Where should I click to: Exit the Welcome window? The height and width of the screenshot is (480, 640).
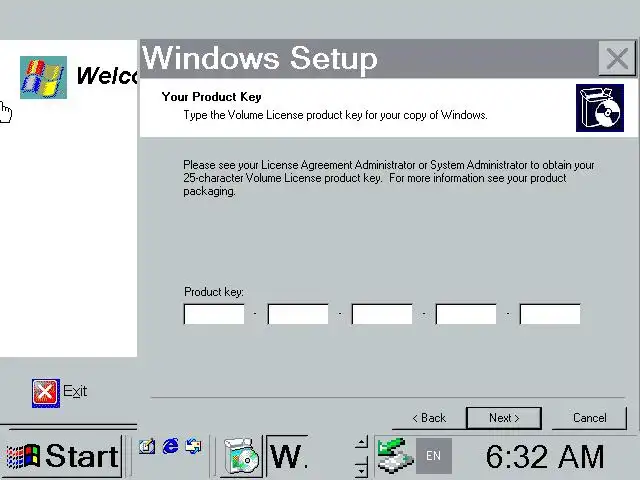pyautogui.click(x=60, y=392)
